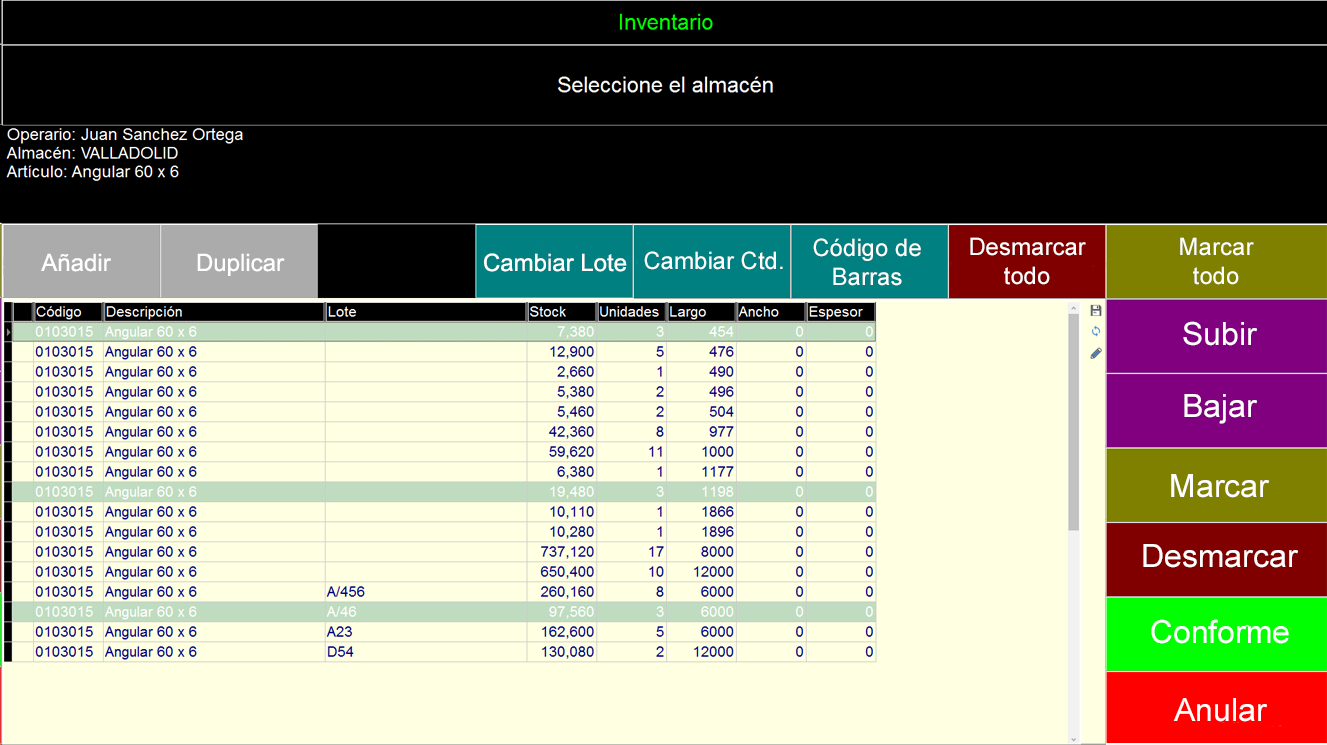Hit Desmarcar todo to unmark all rows

click(1026, 262)
